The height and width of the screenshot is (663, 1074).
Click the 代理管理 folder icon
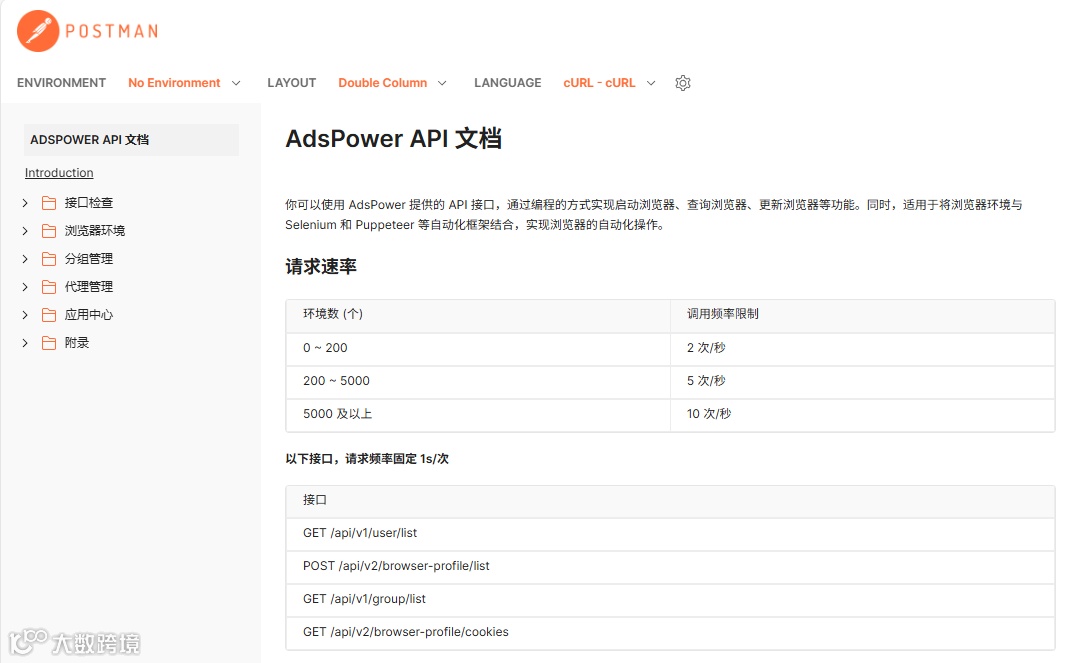pyautogui.click(x=49, y=287)
